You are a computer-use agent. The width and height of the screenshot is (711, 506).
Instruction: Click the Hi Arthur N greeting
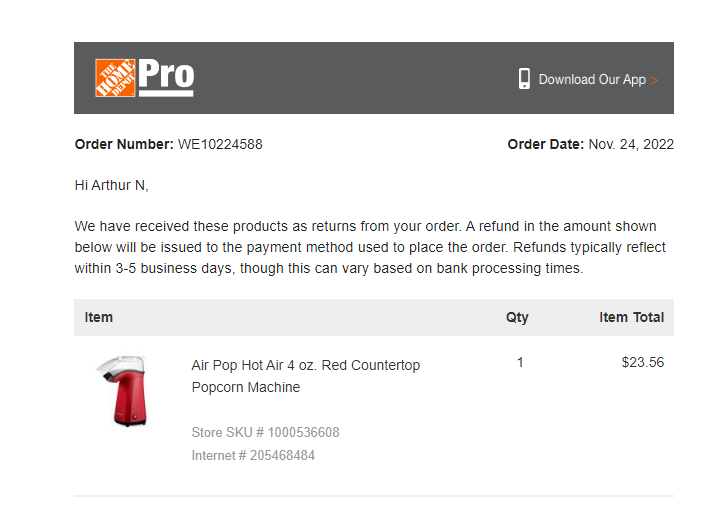pyautogui.click(x=112, y=185)
